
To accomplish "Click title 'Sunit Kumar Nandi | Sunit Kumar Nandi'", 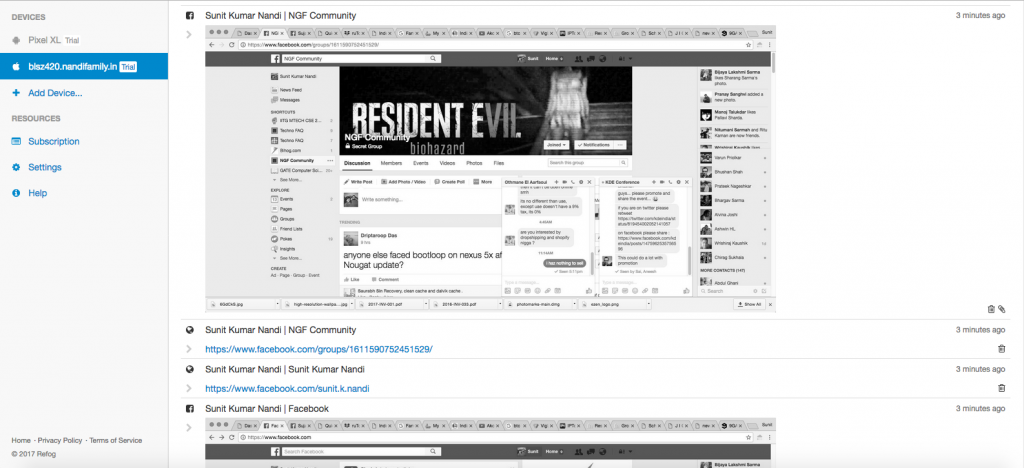I will 285,369.
